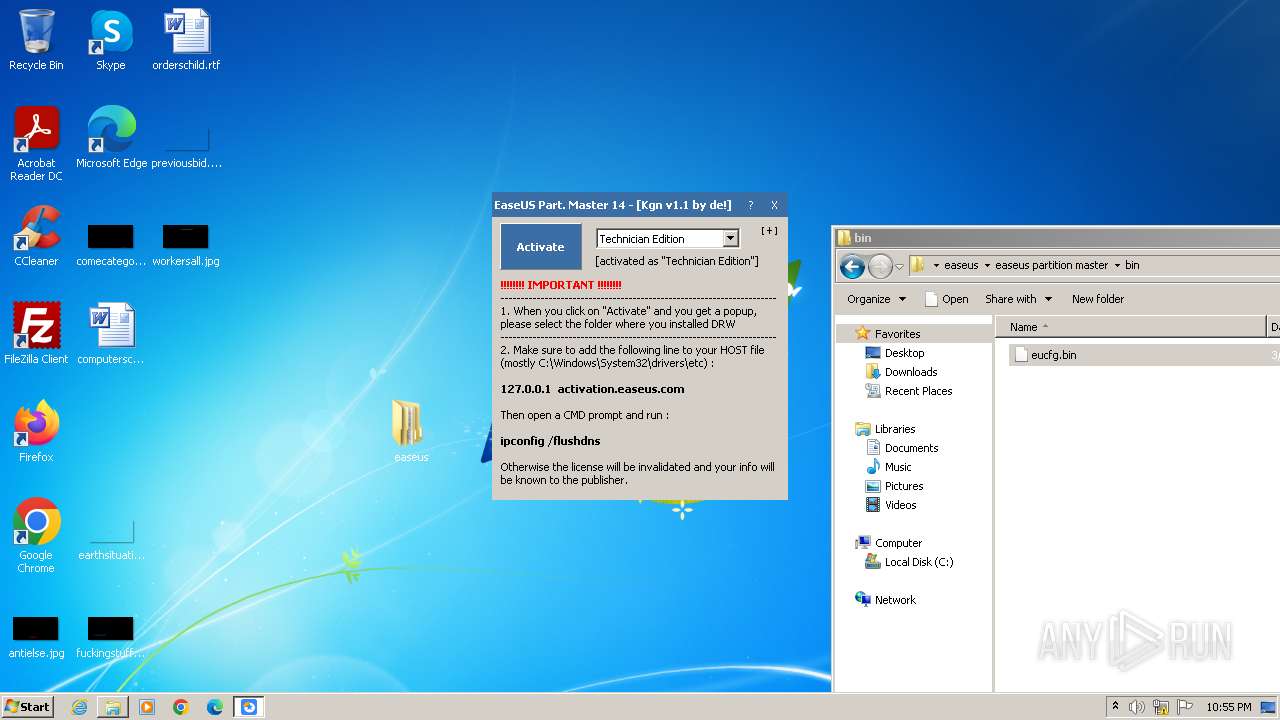Launch the CCleaner desktop shortcut
This screenshot has height=720, width=1280.
tap(36, 236)
